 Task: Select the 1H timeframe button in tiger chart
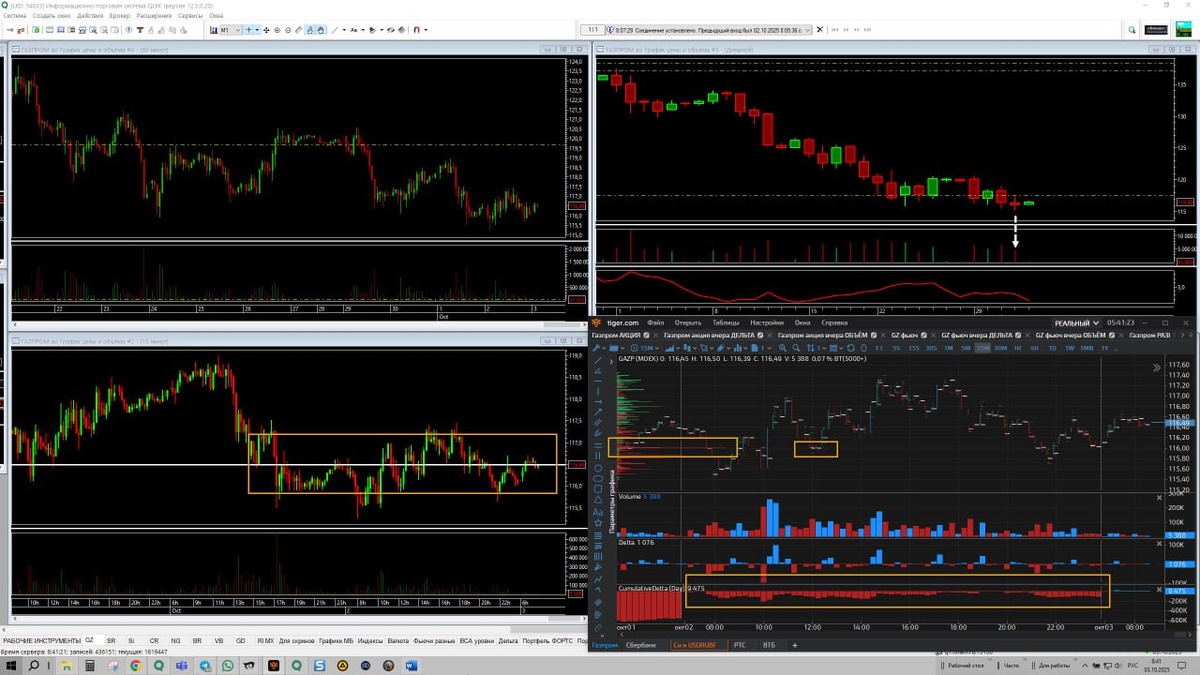(1018, 348)
